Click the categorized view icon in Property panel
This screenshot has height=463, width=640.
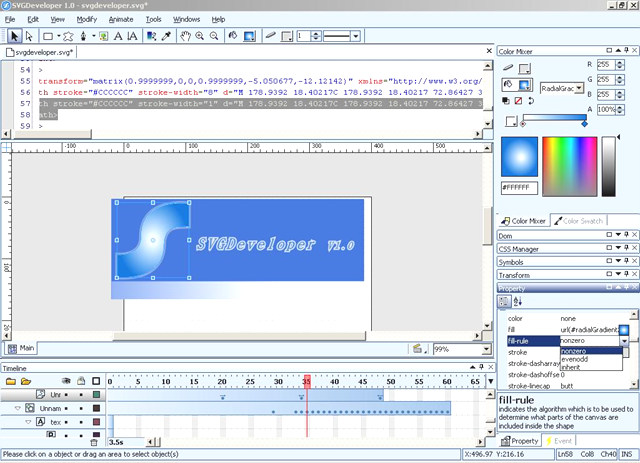(x=504, y=302)
